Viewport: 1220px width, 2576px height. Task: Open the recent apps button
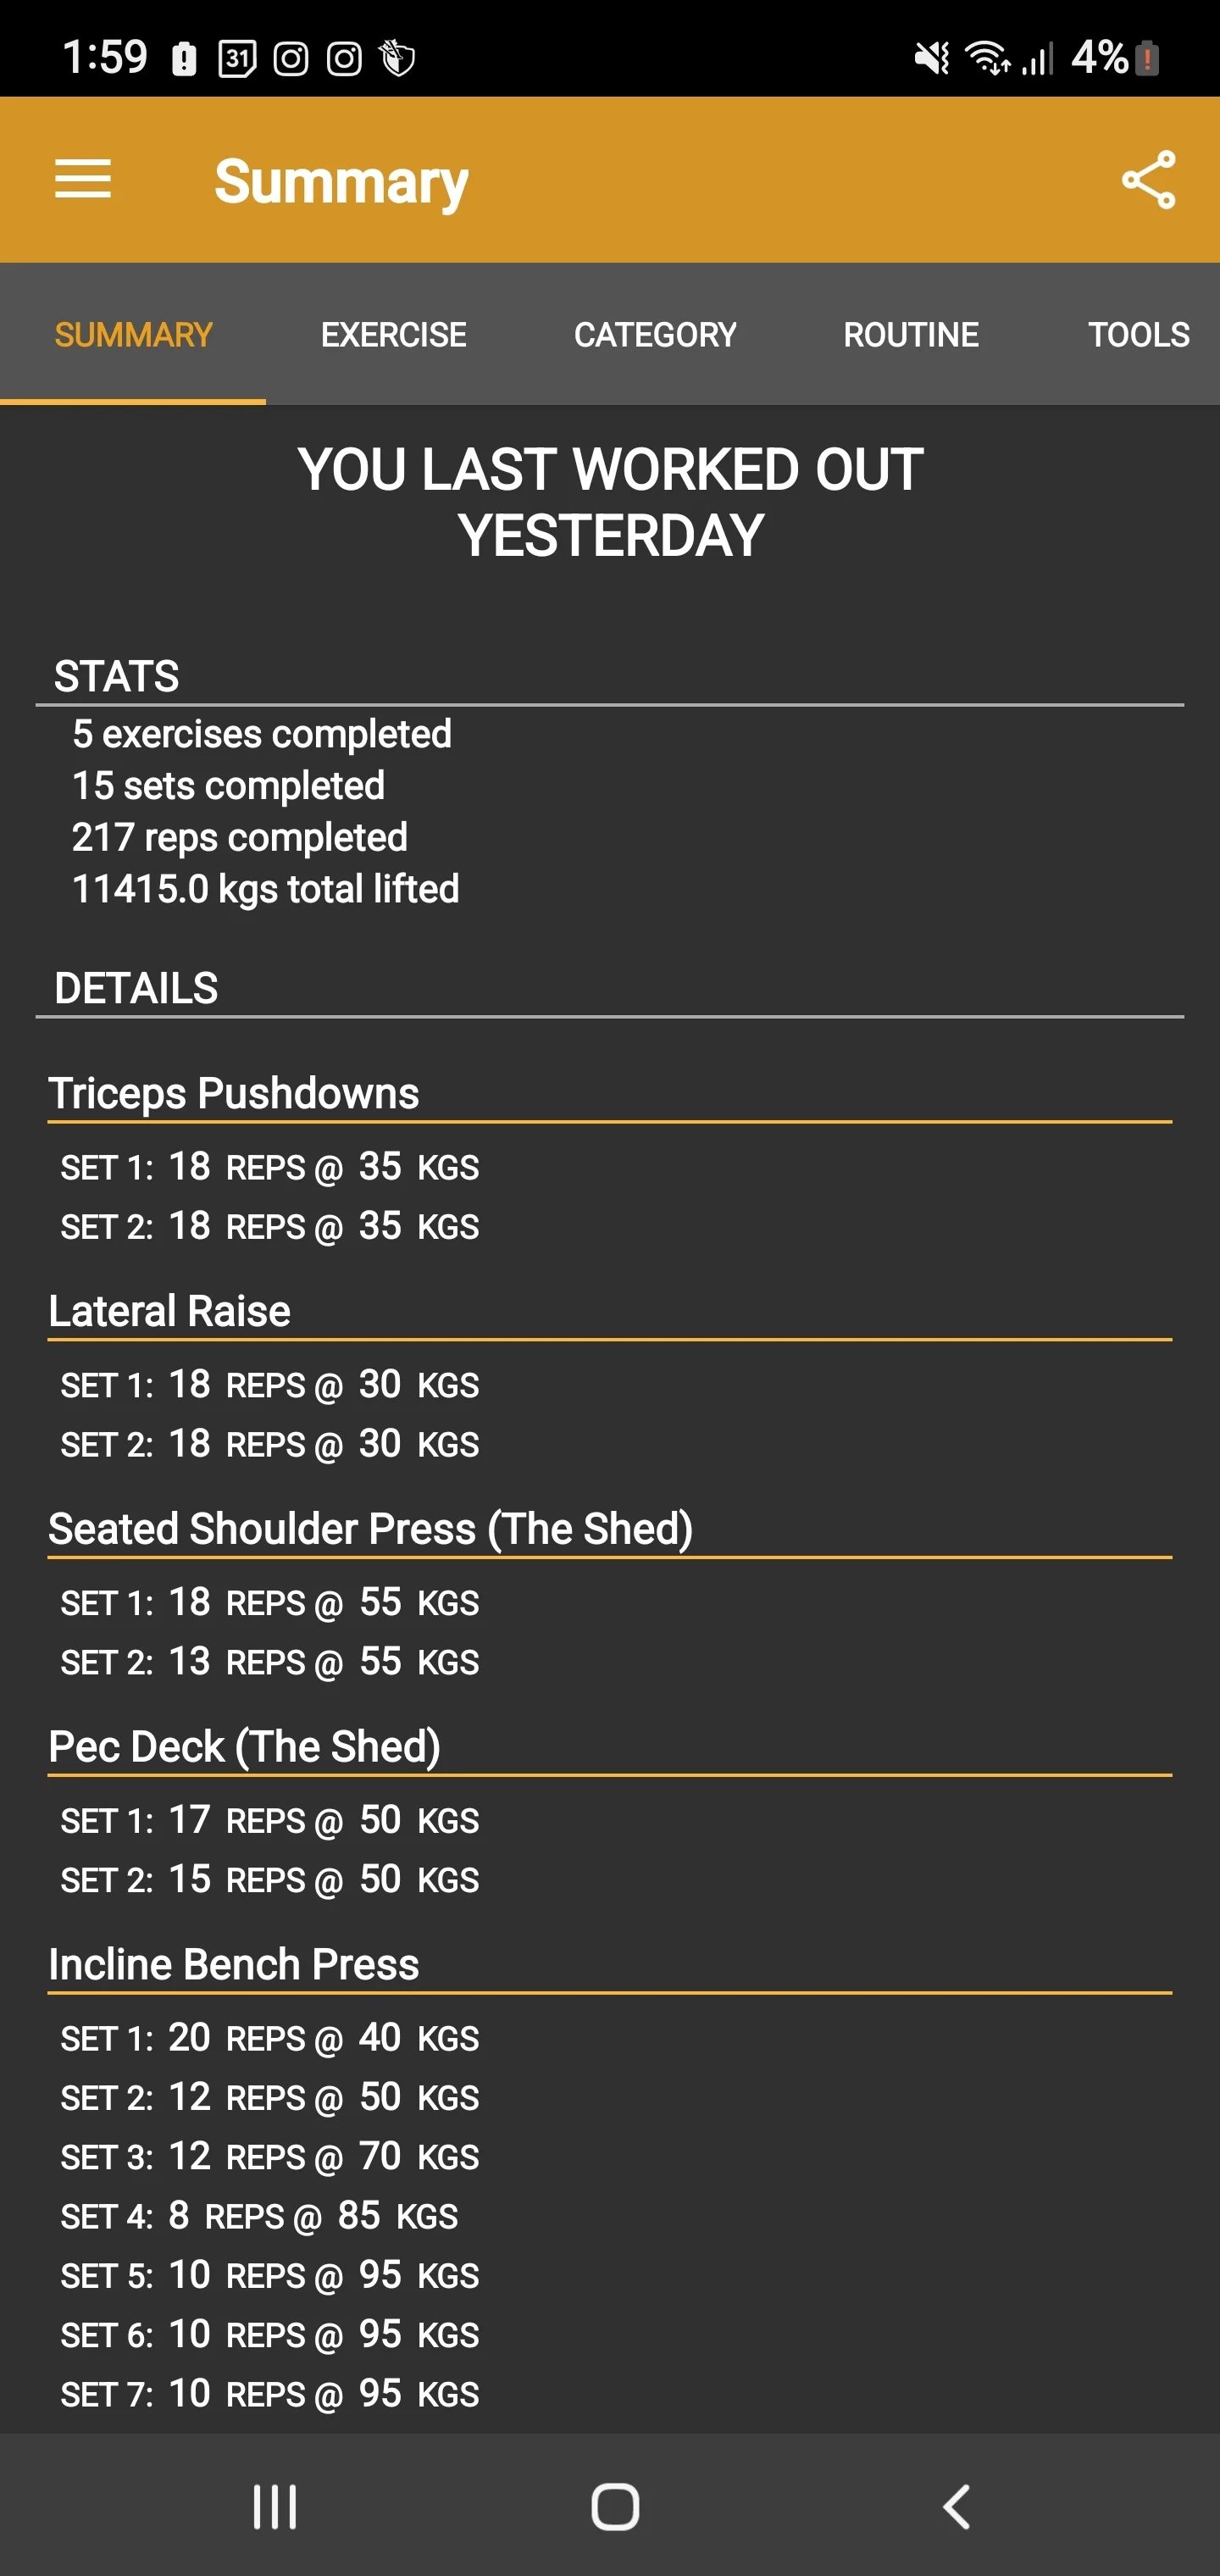[x=274, y=2506]
